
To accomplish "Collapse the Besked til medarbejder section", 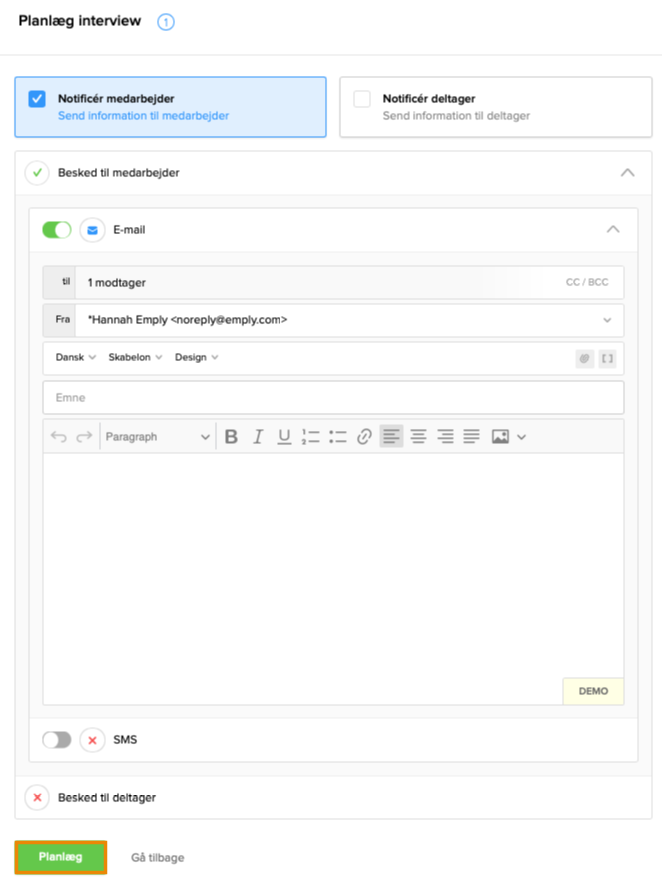I will [627, 173].
